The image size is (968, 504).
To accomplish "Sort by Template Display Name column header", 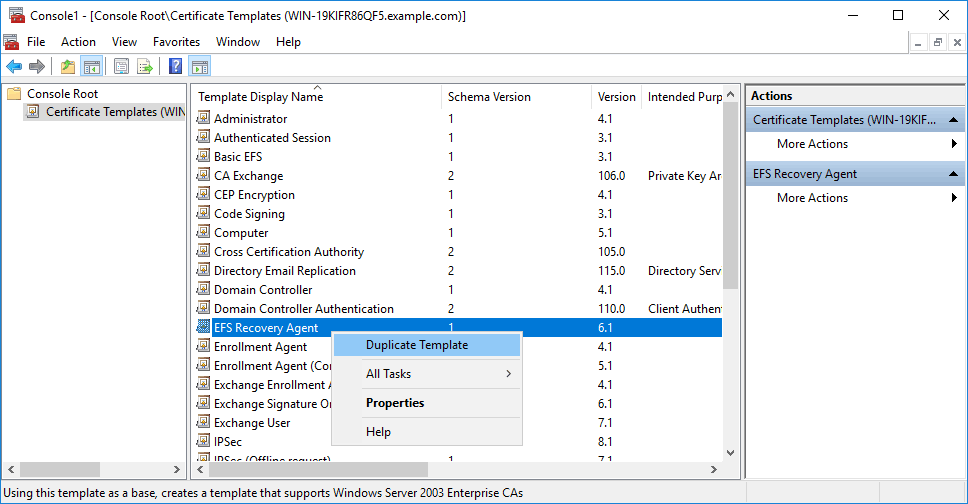I will click(x=317, y=96).
